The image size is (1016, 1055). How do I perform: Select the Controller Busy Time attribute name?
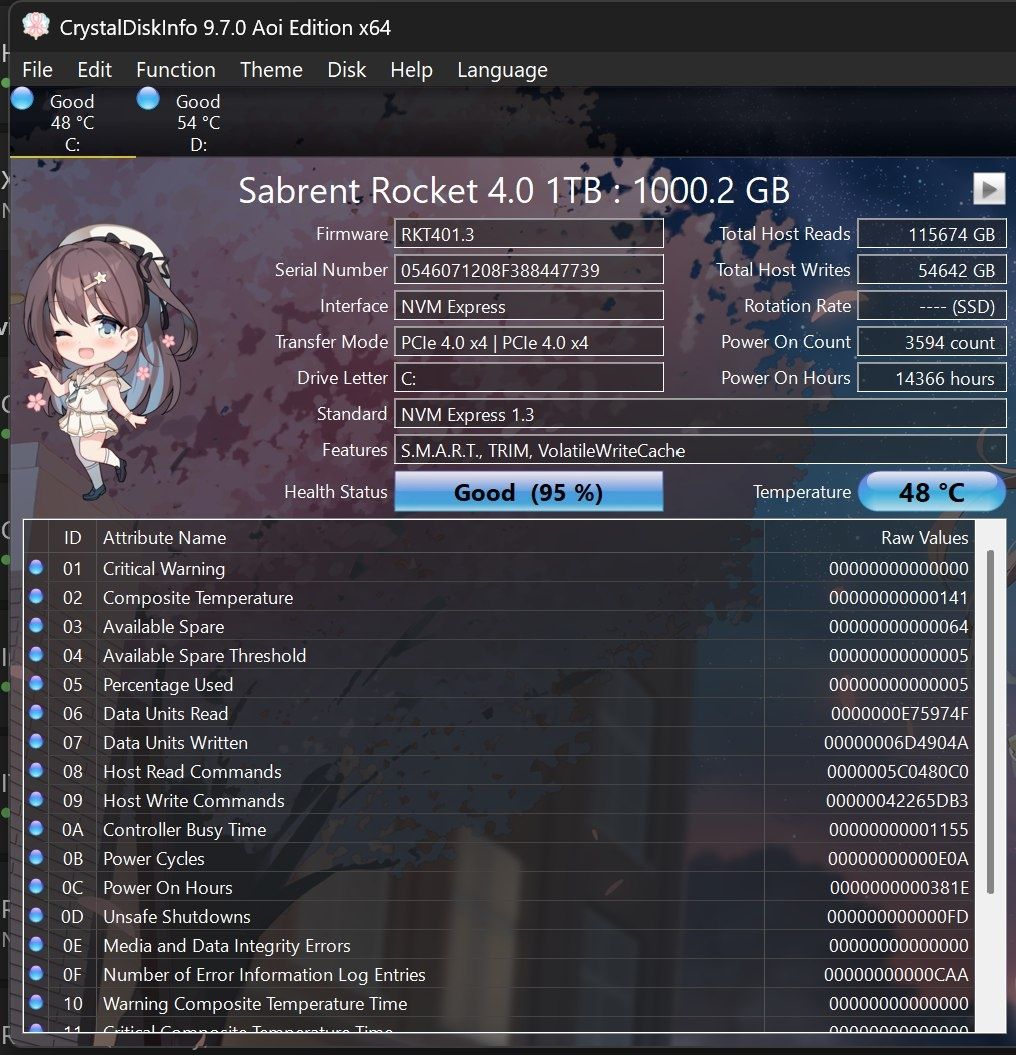pyautogui.click(x=184, y=830)
